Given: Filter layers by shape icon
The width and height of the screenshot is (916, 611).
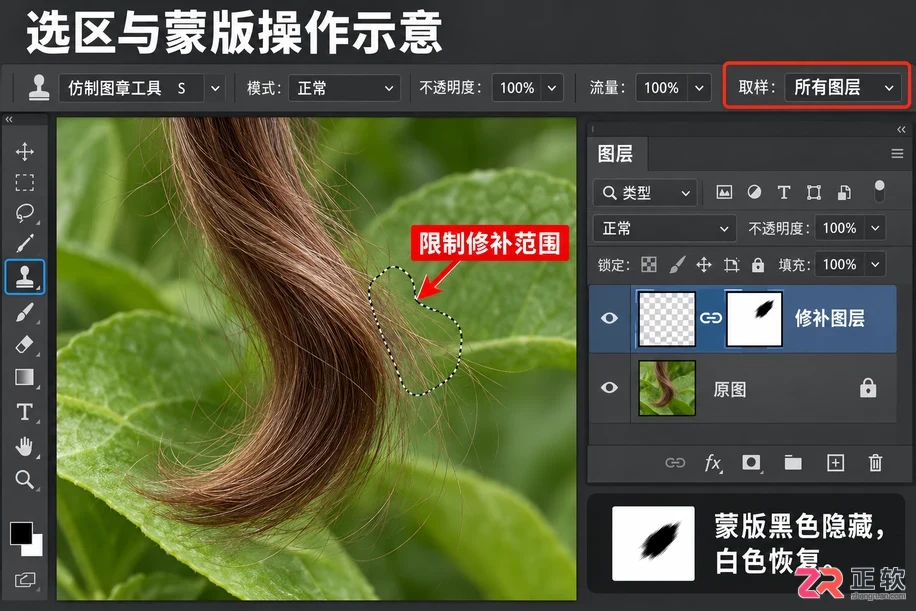Looking at the screenshot, I should (814, 192).
